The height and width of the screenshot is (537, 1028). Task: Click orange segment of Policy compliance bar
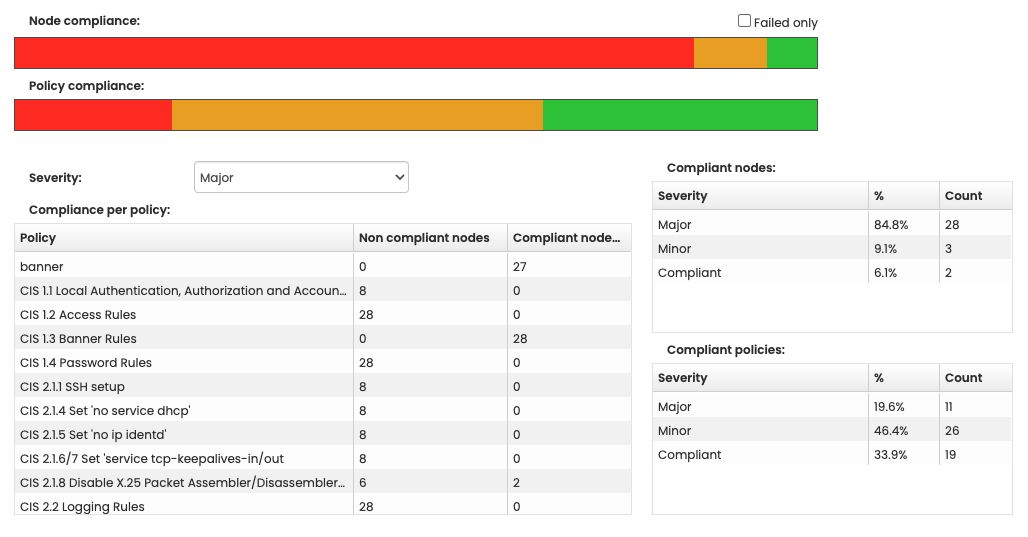357,115
